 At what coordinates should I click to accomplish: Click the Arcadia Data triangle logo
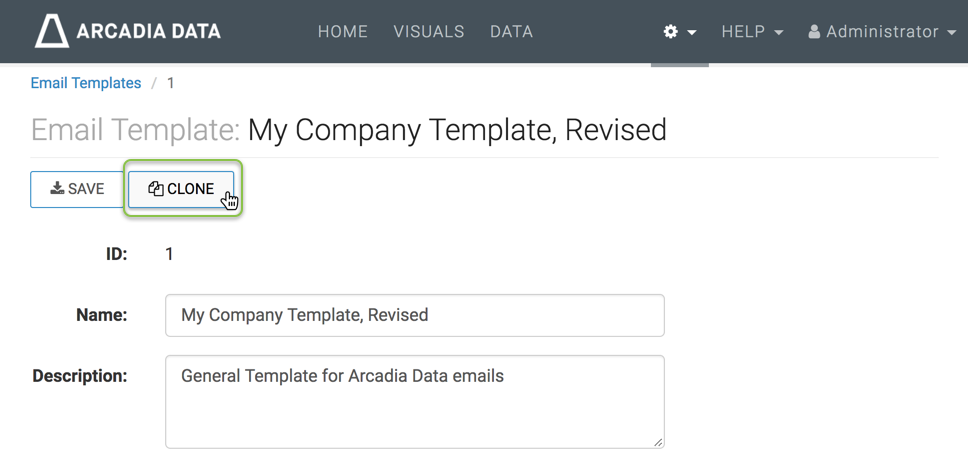tap(52, 32)
